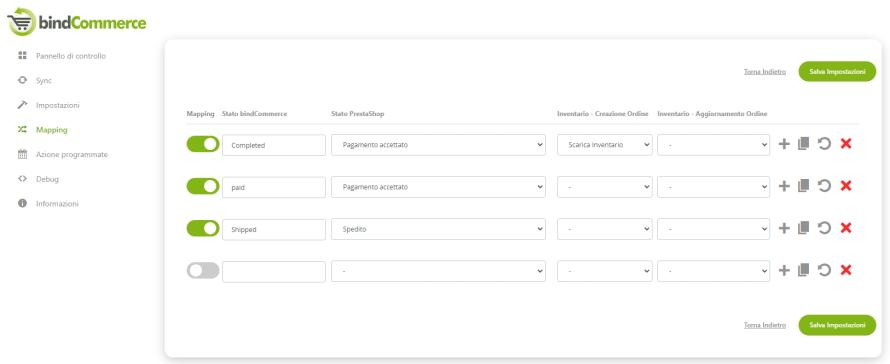Screen dimensions: 890x364
Task: Enable the empty row mapping toggle
Action: (x=203, y=271)
